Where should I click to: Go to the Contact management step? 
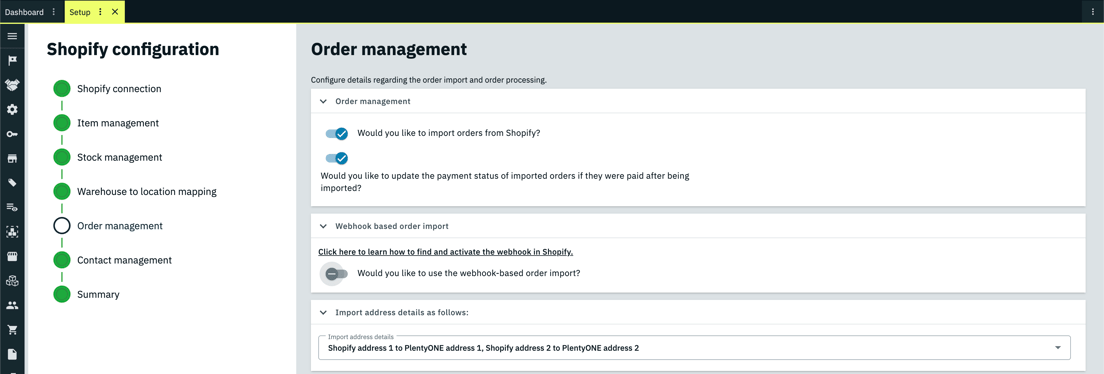[124, 260]
